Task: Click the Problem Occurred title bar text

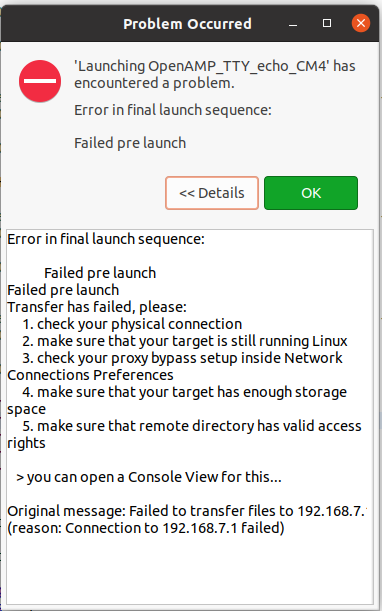Action: (x=187, y=24)
